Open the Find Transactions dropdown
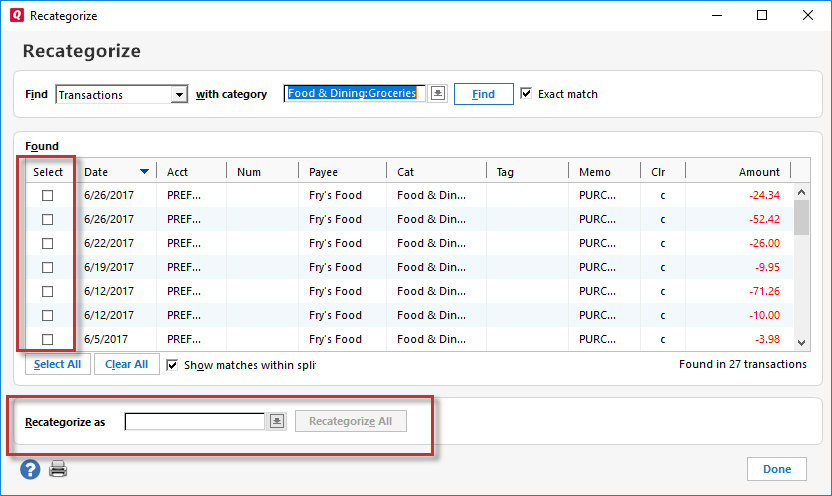 coord(179,94)
